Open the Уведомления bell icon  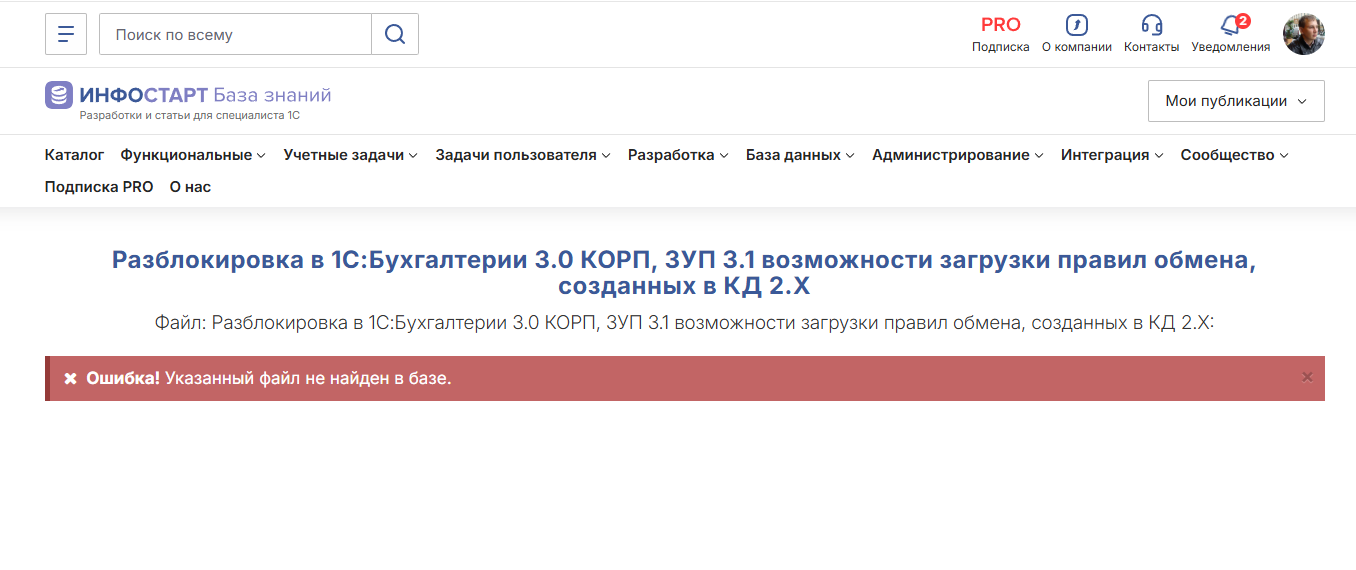click(x=1231, y=25)
